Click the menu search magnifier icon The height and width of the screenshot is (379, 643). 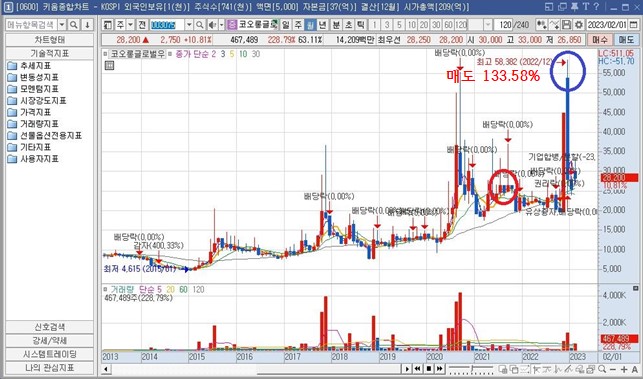click(x=74, y=25)
